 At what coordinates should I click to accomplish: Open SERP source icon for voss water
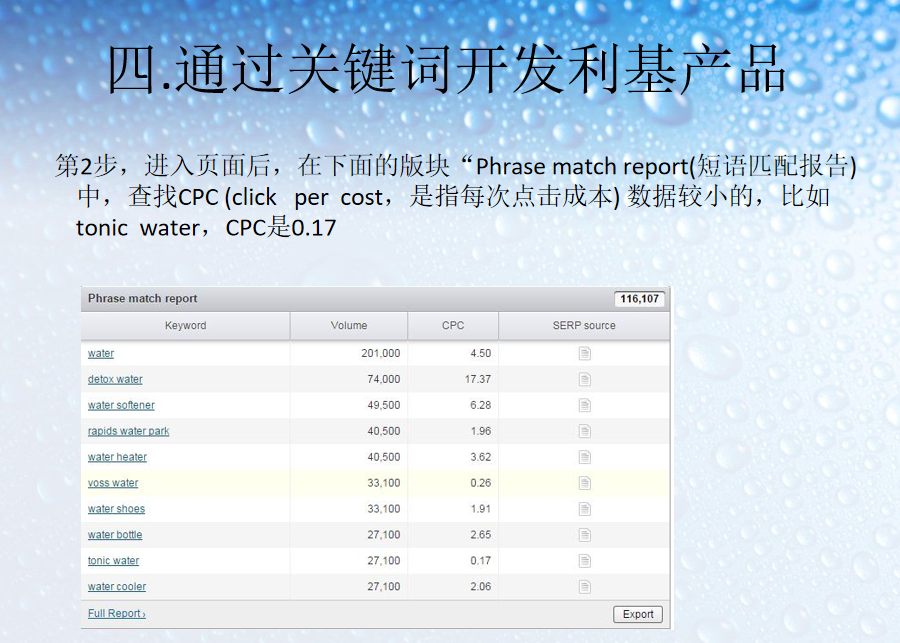click(584, 484)
